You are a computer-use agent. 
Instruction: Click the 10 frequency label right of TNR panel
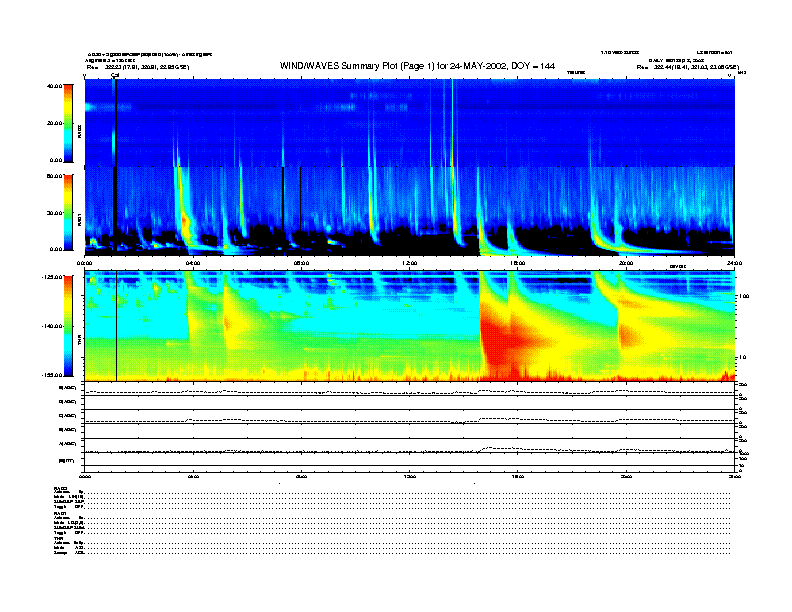pos(742,358)
